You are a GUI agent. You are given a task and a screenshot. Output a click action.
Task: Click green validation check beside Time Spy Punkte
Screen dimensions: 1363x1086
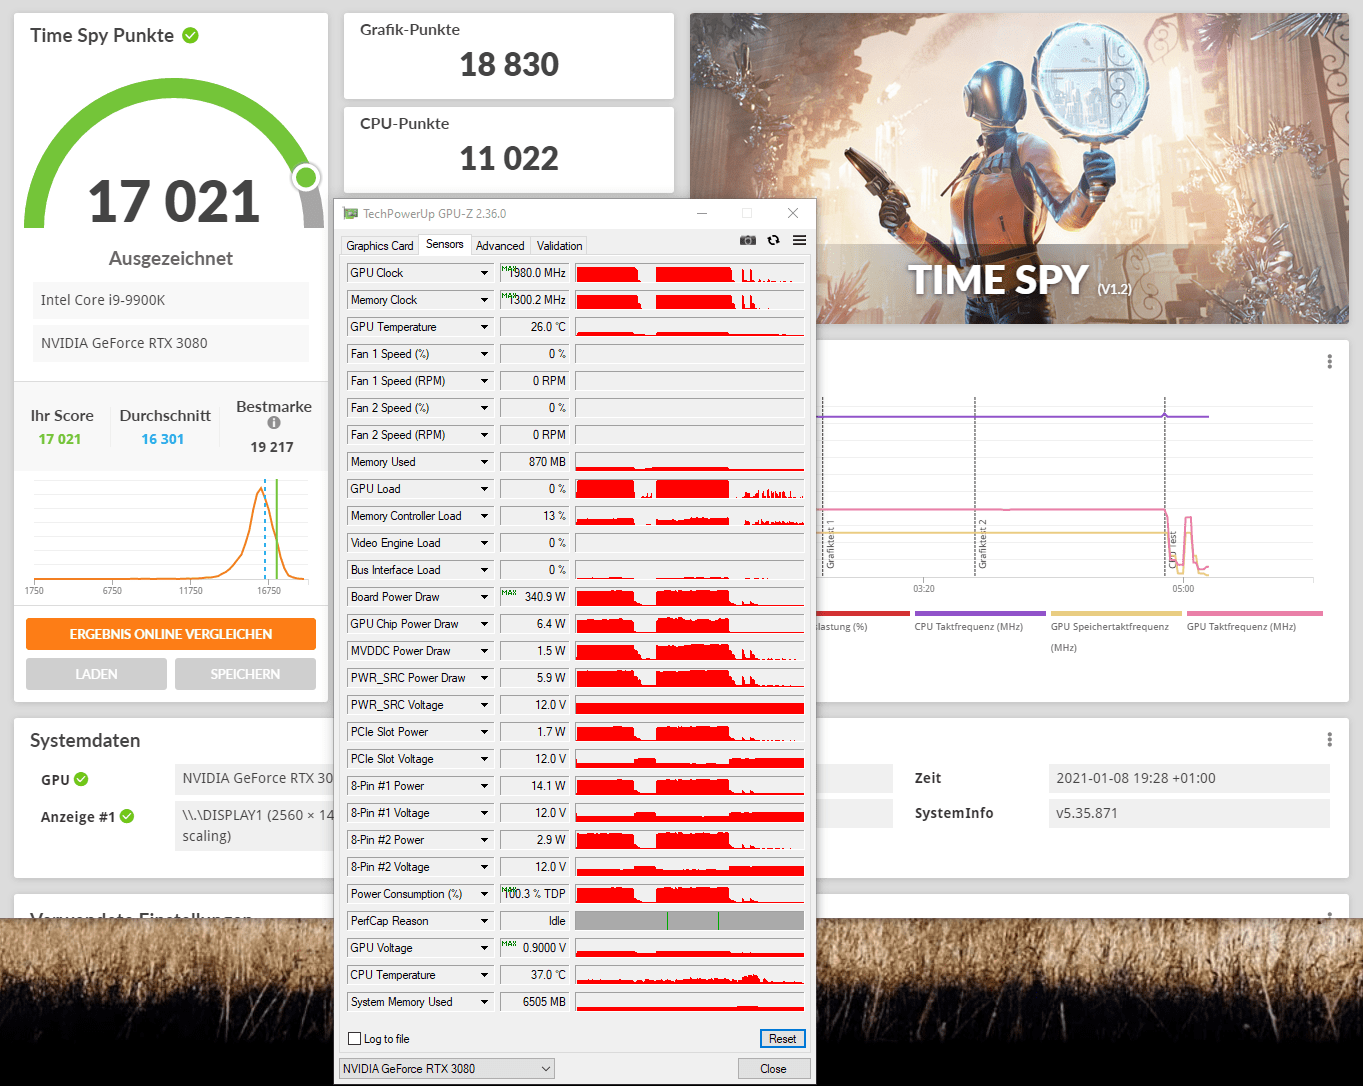[x=190, y=36]
